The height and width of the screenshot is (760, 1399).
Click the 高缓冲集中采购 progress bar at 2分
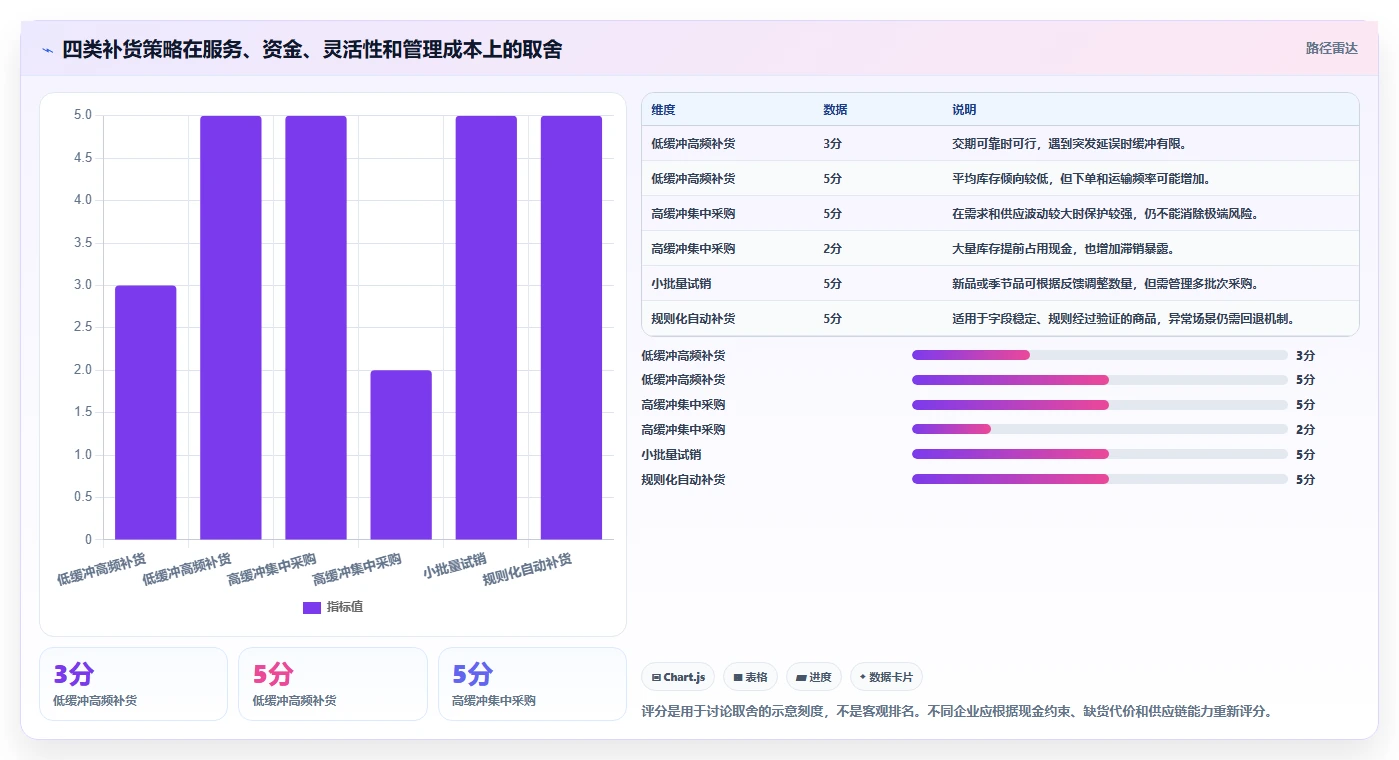point(1100,430)
